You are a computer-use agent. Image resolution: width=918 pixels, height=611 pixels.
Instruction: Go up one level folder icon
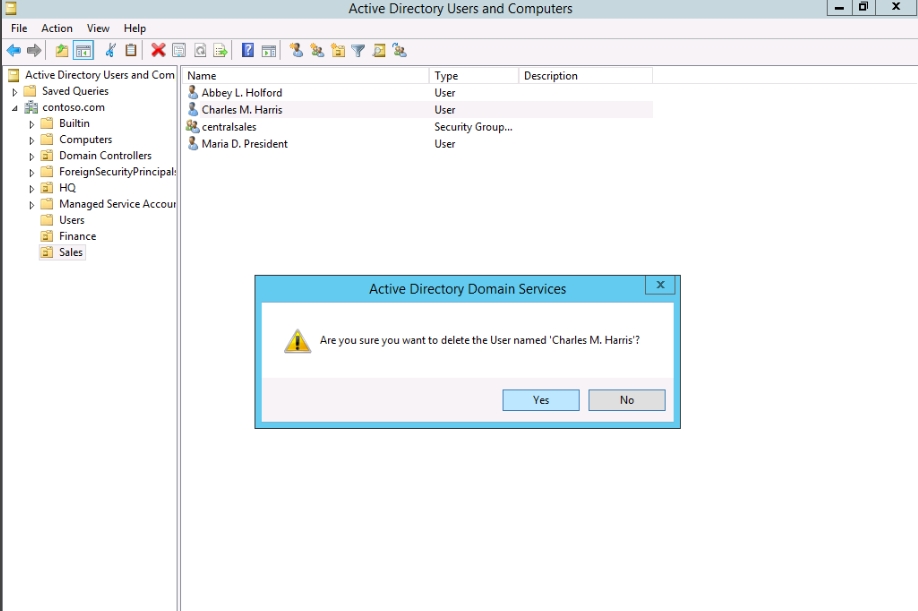(61, 51)
